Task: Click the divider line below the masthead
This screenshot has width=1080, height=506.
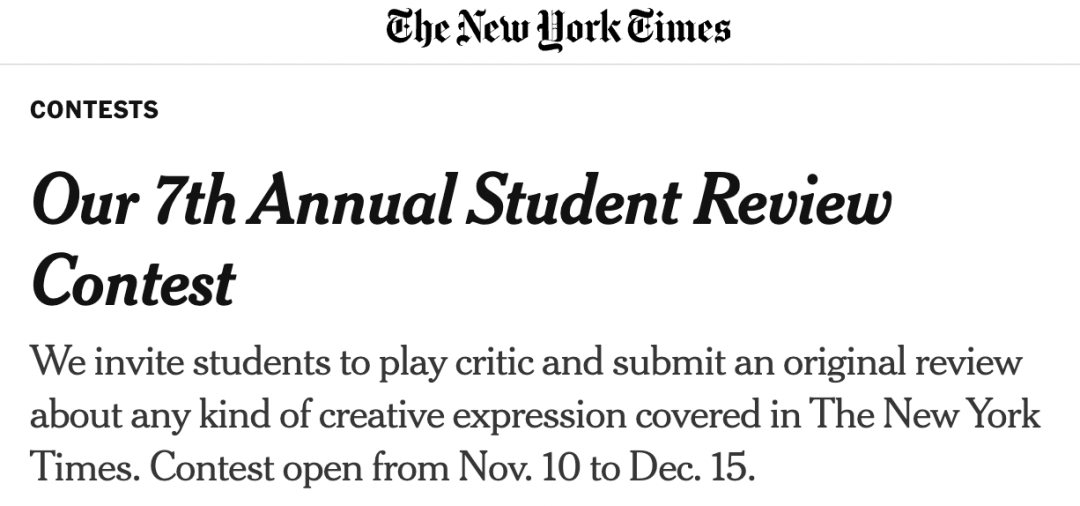Action: coord(540,65)
